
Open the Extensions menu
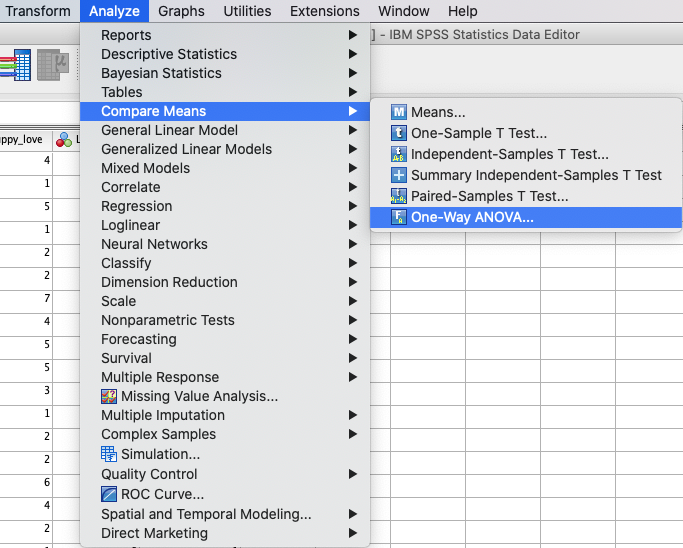click(325, 11)
